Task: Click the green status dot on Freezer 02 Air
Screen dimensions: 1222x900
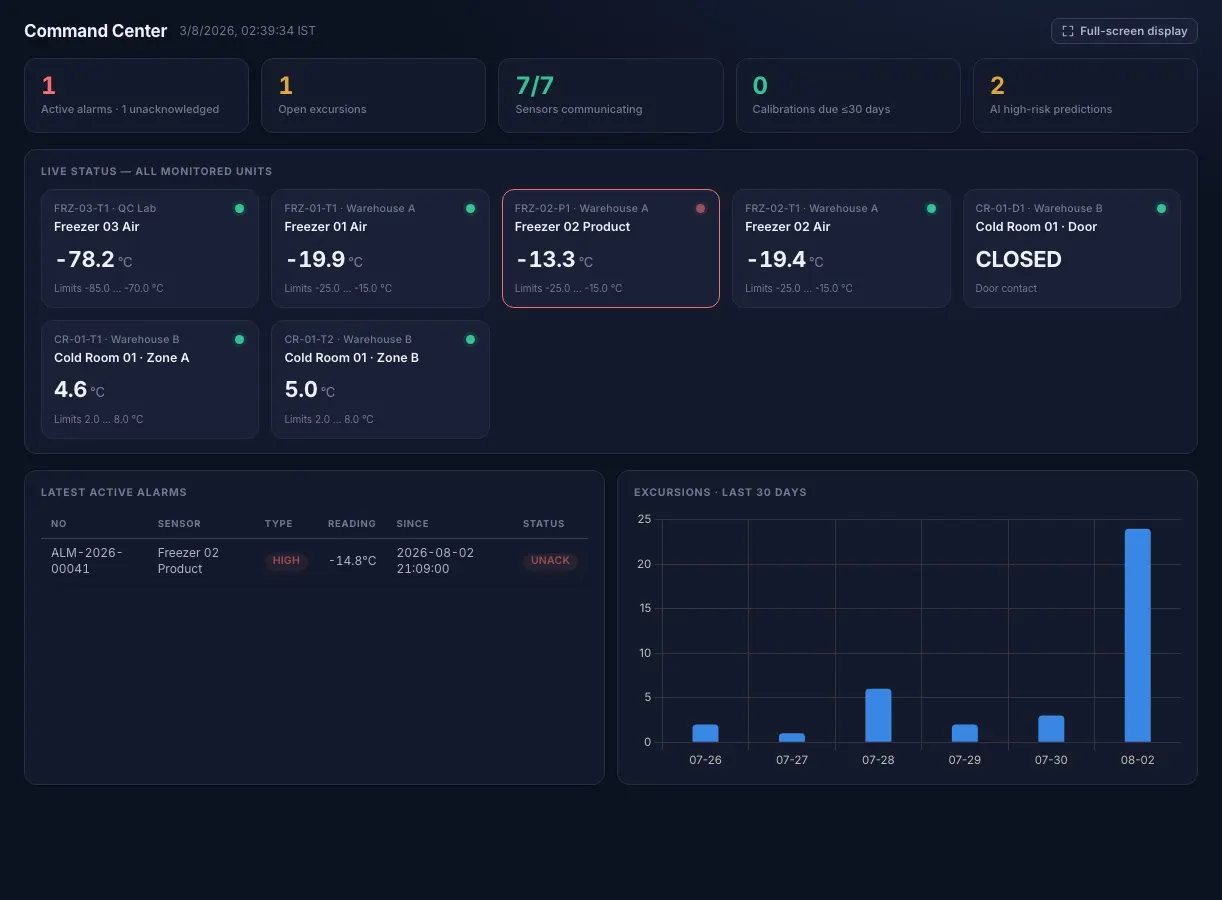Action: 931,208
